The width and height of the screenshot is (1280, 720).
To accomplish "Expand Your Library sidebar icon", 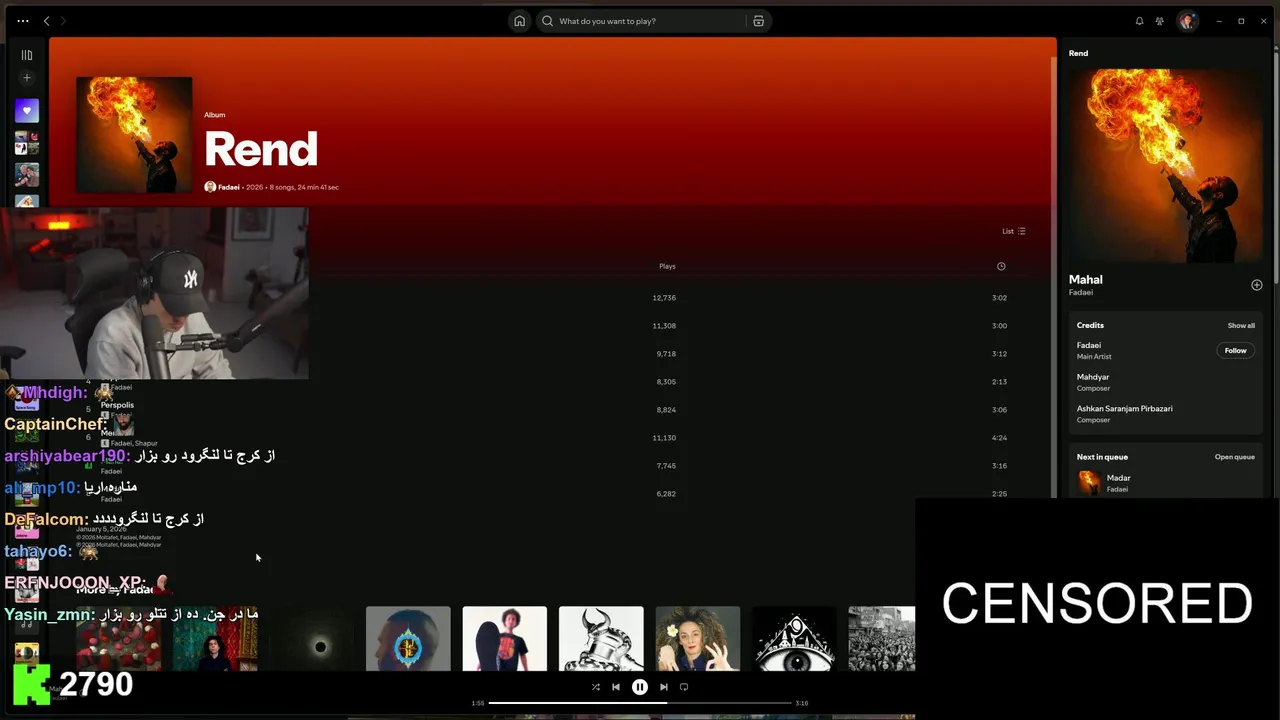I will [27, 55].
